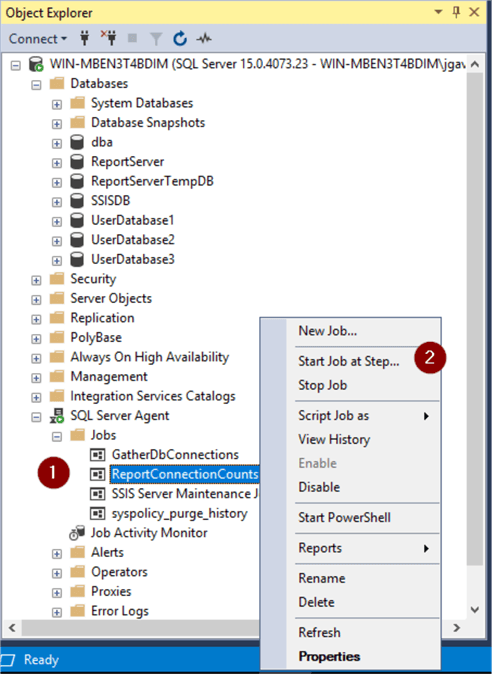Click the Disconnect plug icon with red X

(109, 38)
